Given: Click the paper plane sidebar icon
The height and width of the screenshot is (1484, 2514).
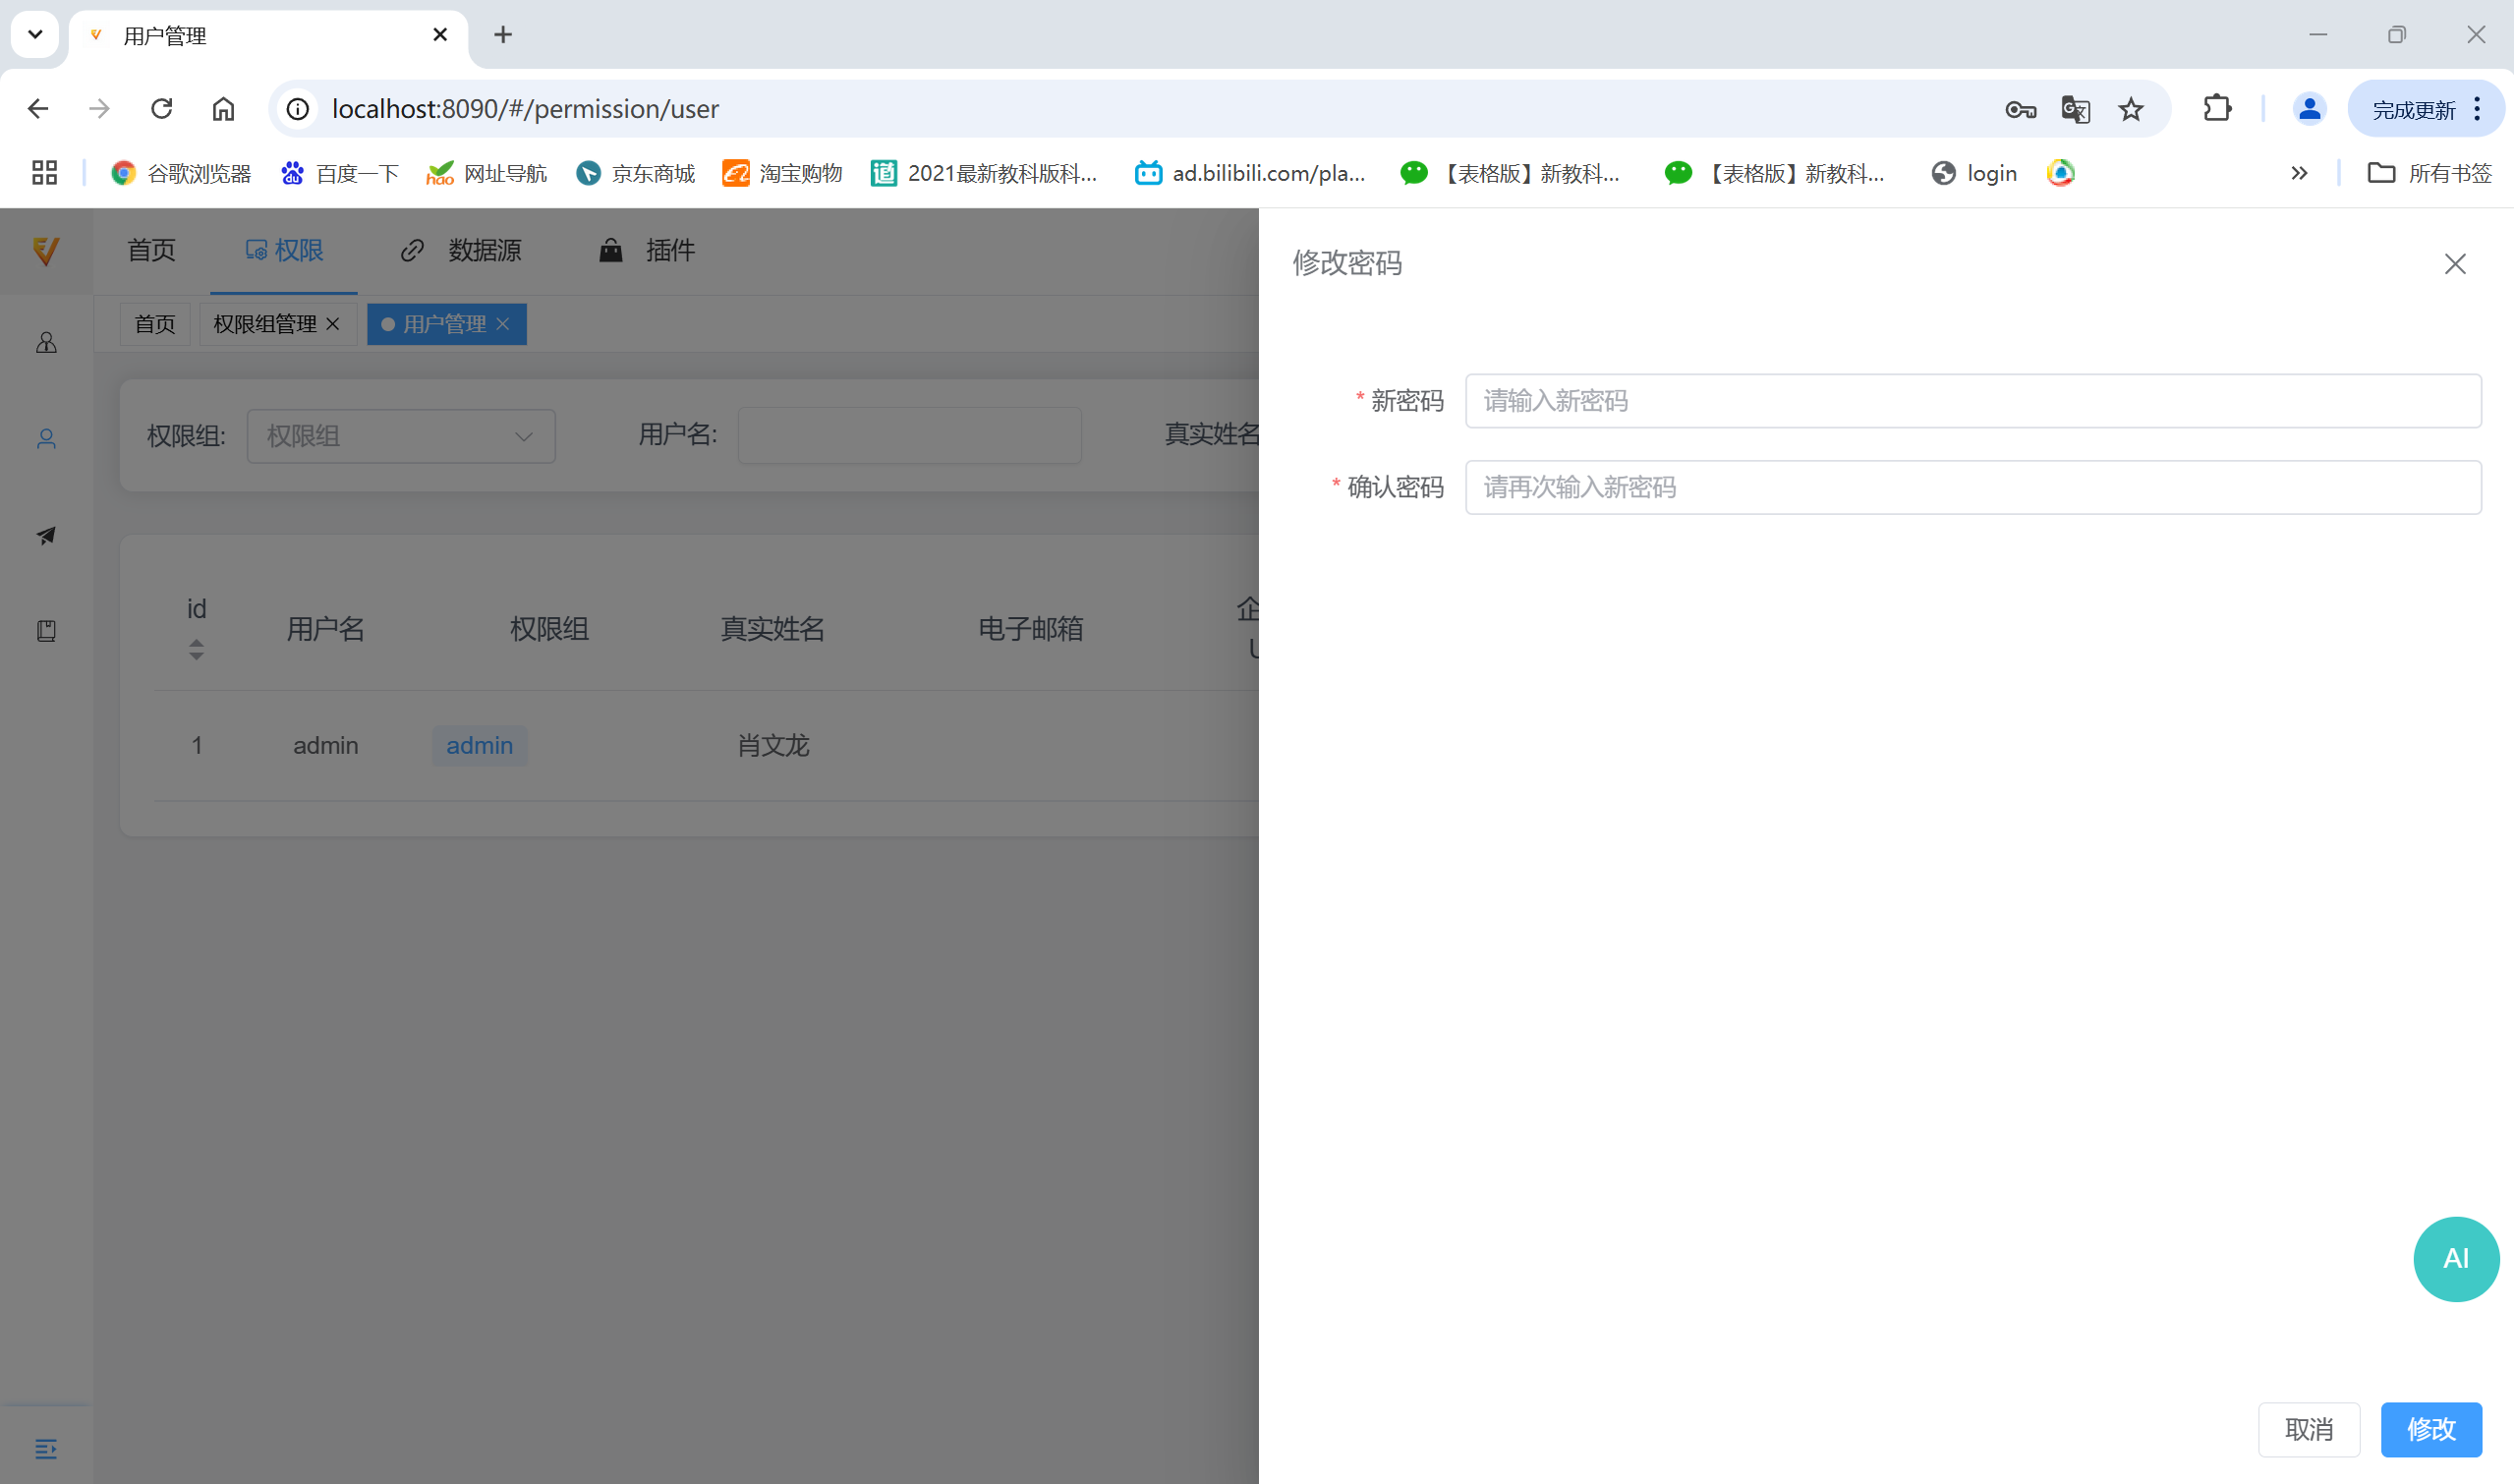Looking at the screenshot, I should point(46,535).
